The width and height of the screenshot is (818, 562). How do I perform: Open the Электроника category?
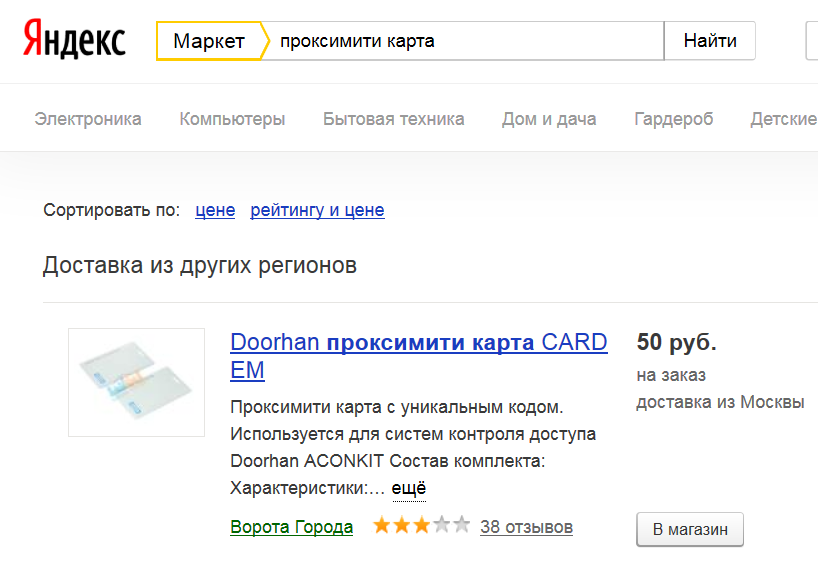point(88,119)
